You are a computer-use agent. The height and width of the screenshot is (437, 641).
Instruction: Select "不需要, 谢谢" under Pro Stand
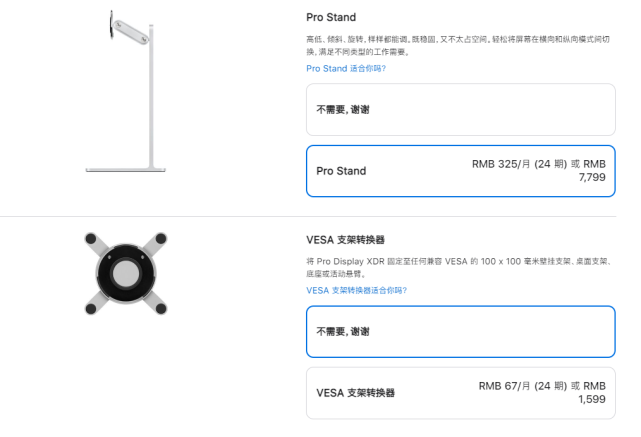point(461,110)
